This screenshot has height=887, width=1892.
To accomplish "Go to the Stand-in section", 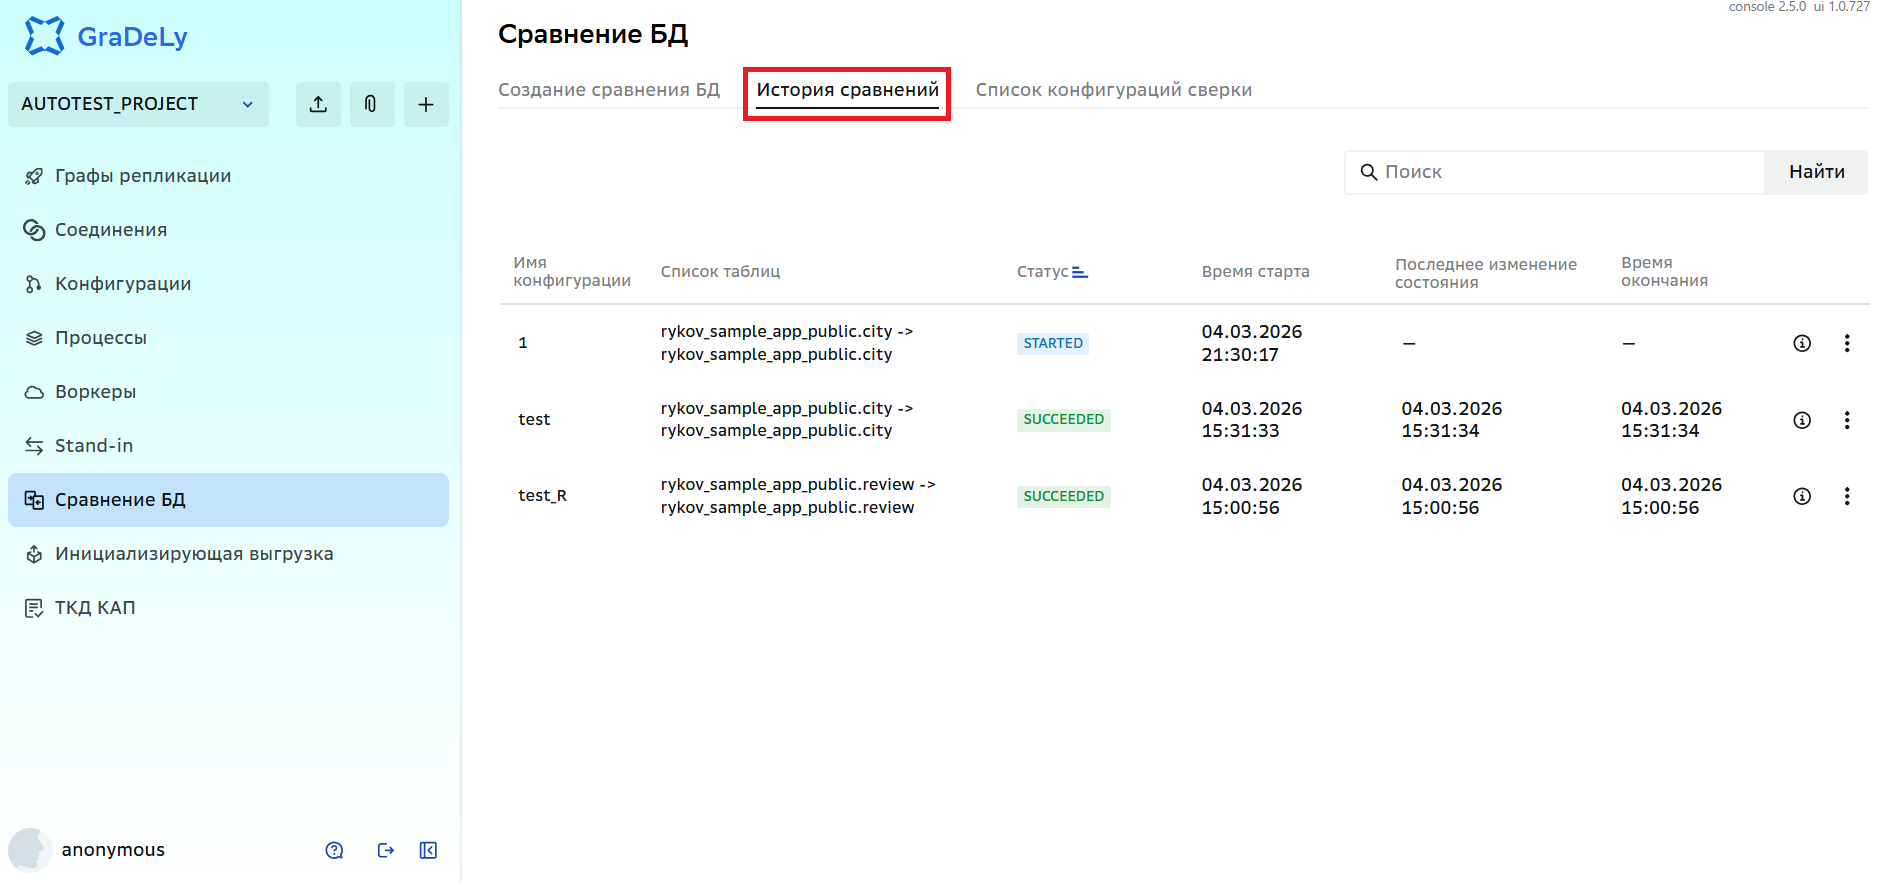I will tap(228, 446).
